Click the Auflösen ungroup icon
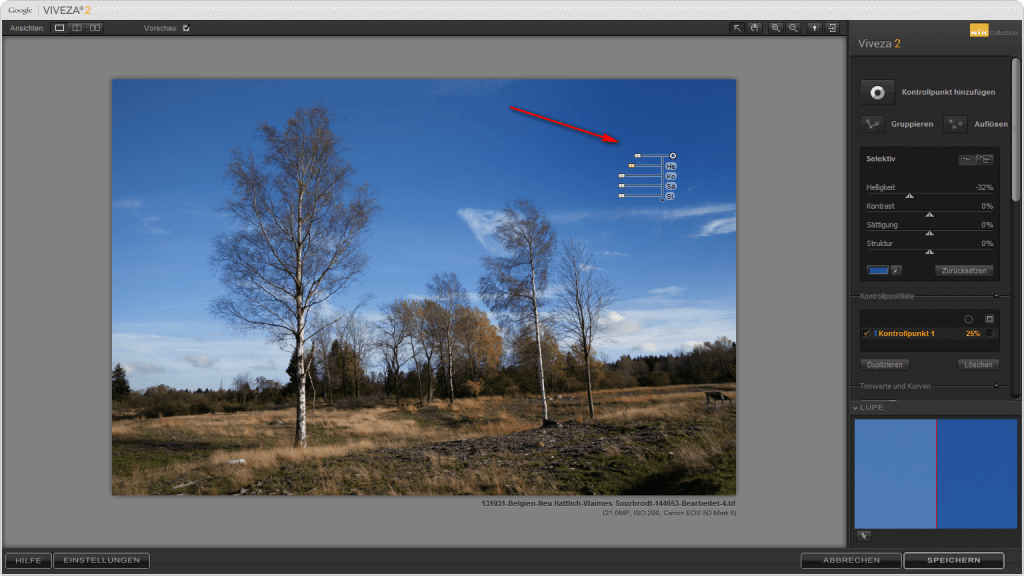 pos(955,123)
